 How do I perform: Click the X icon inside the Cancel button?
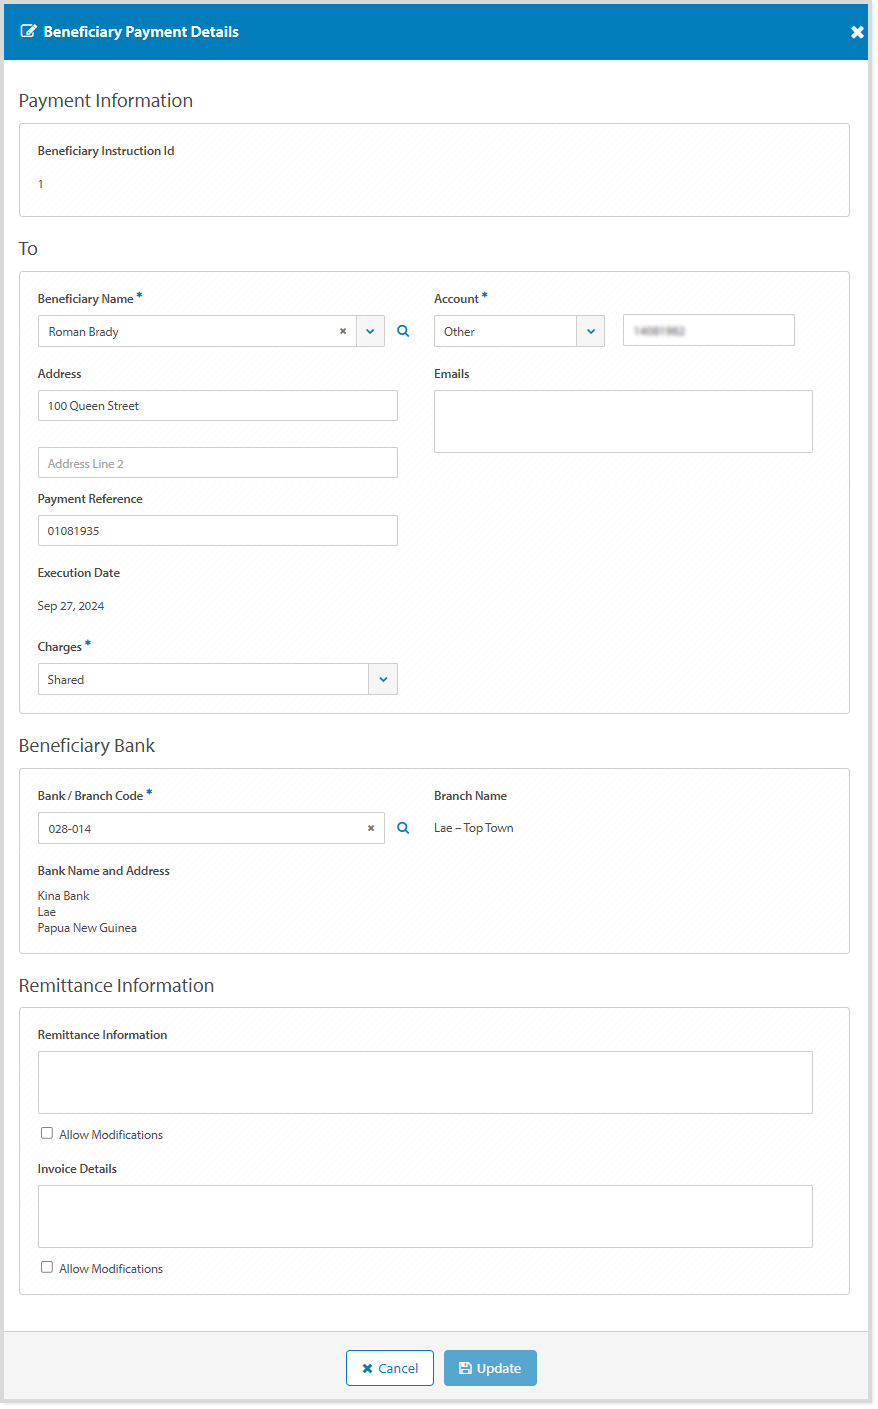tap(369, 1367)
